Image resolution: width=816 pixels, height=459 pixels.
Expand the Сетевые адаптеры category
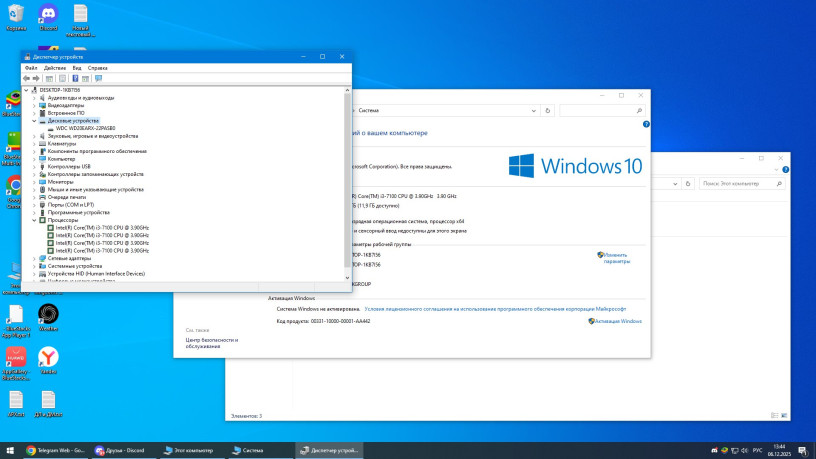pos(34,258)
